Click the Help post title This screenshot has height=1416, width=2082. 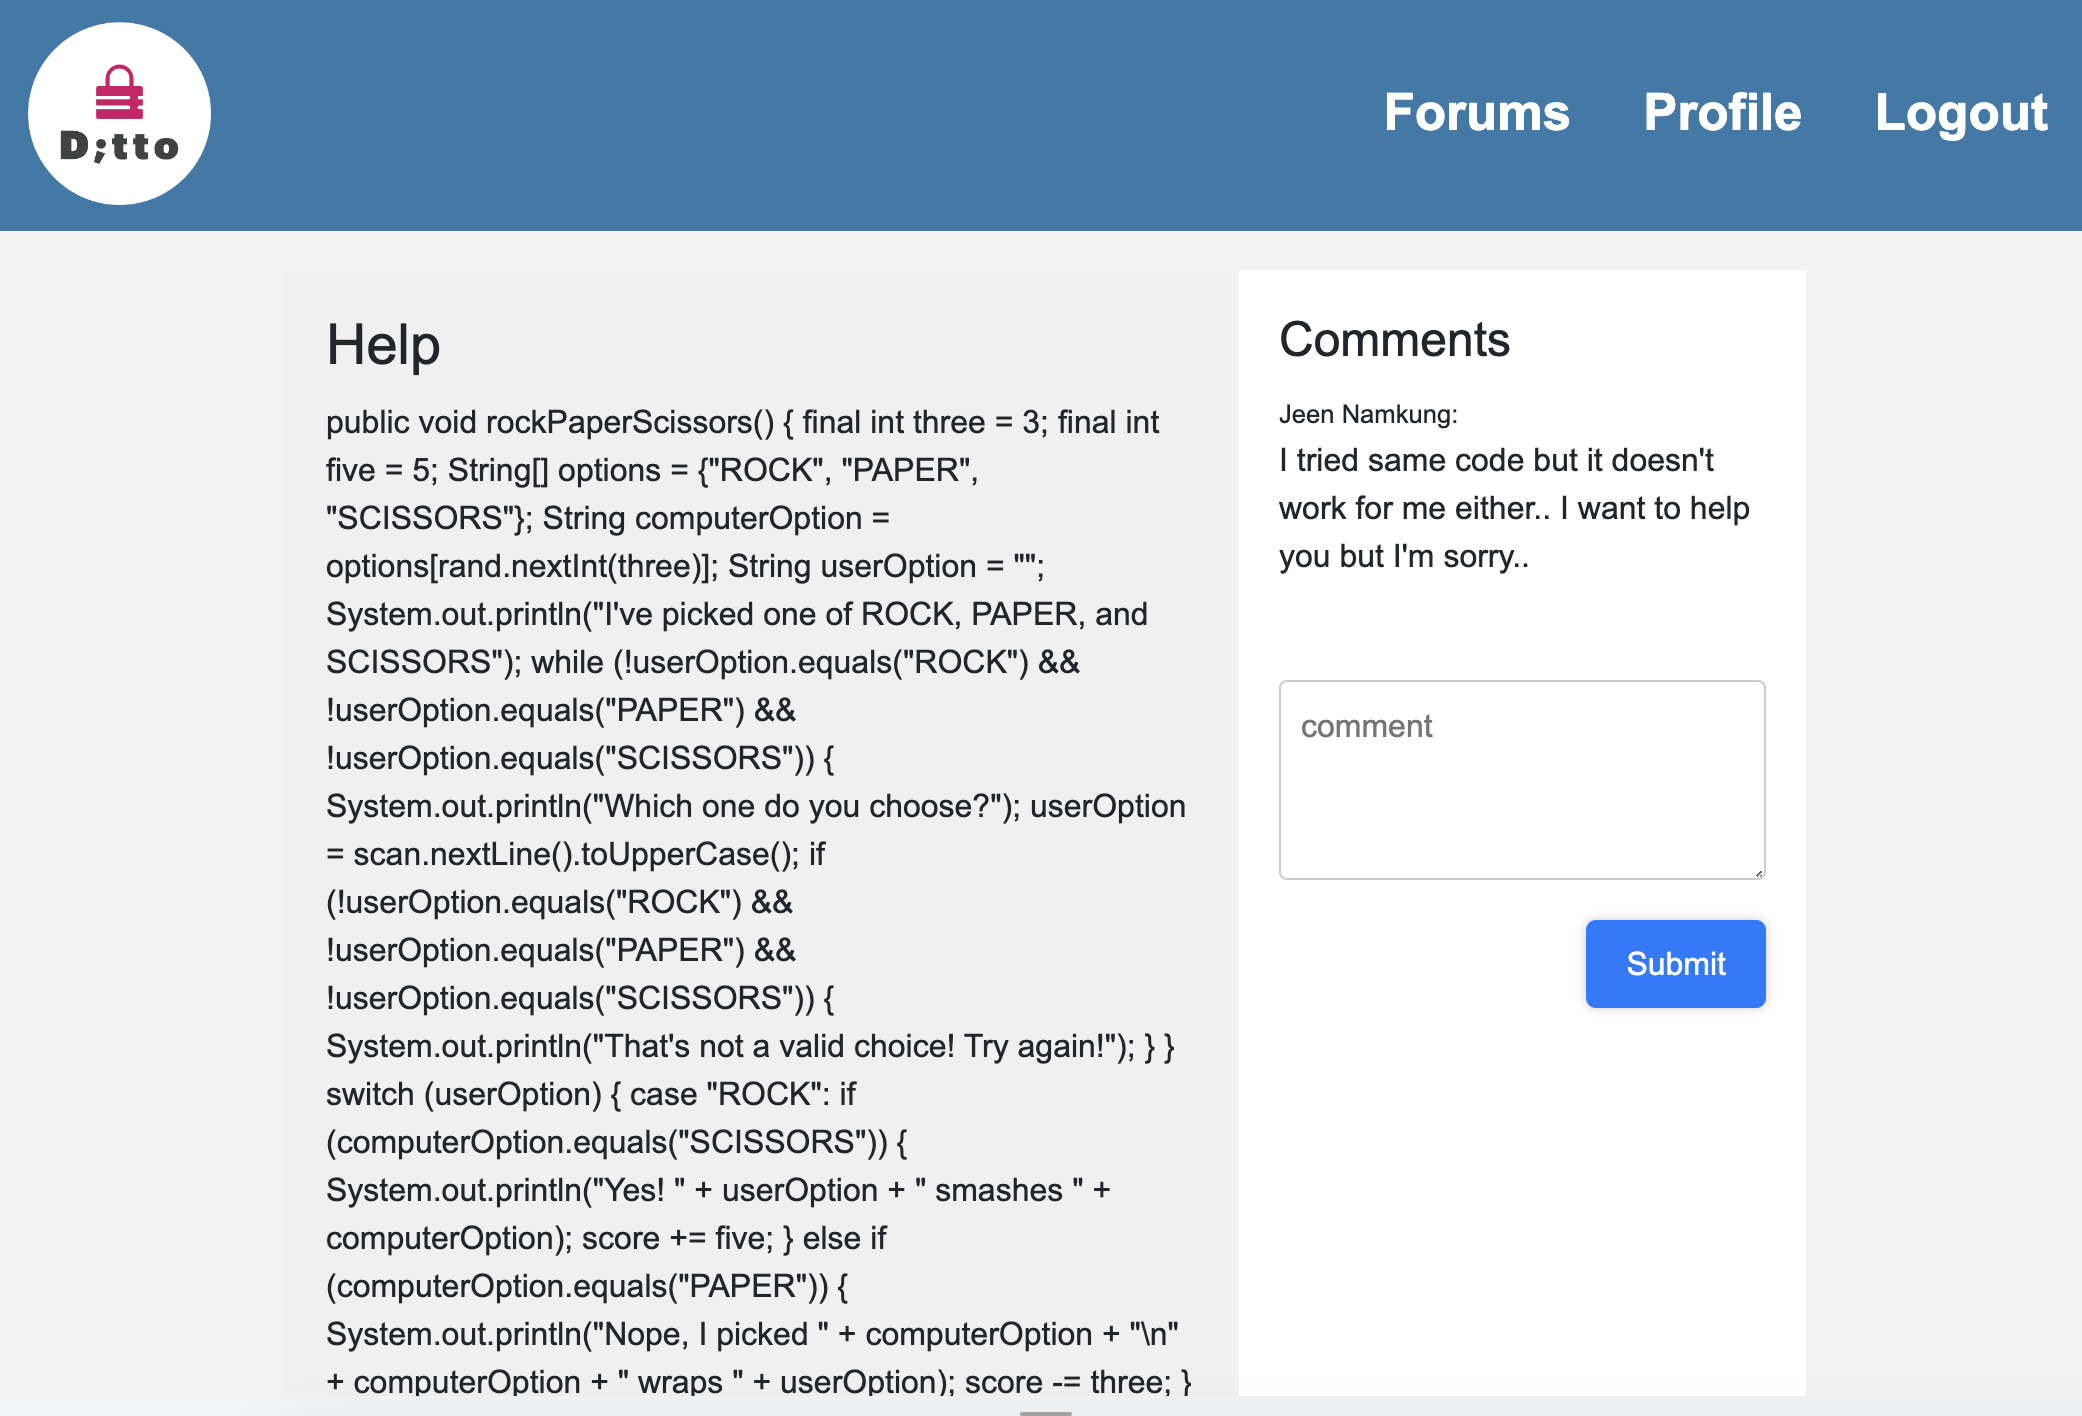coord(383,345)
